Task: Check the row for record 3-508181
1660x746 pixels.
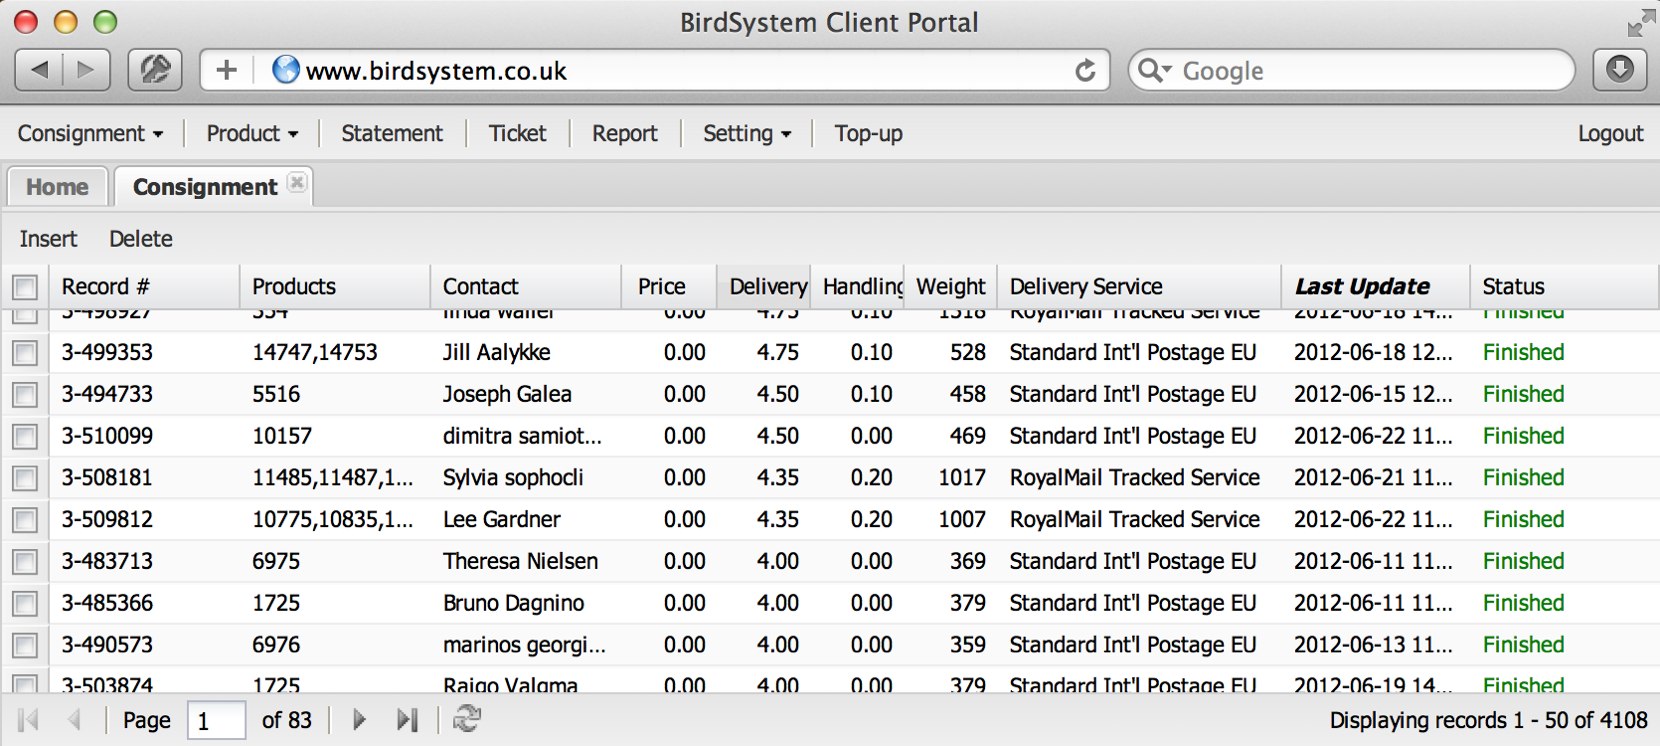Action: coord(25,479)
